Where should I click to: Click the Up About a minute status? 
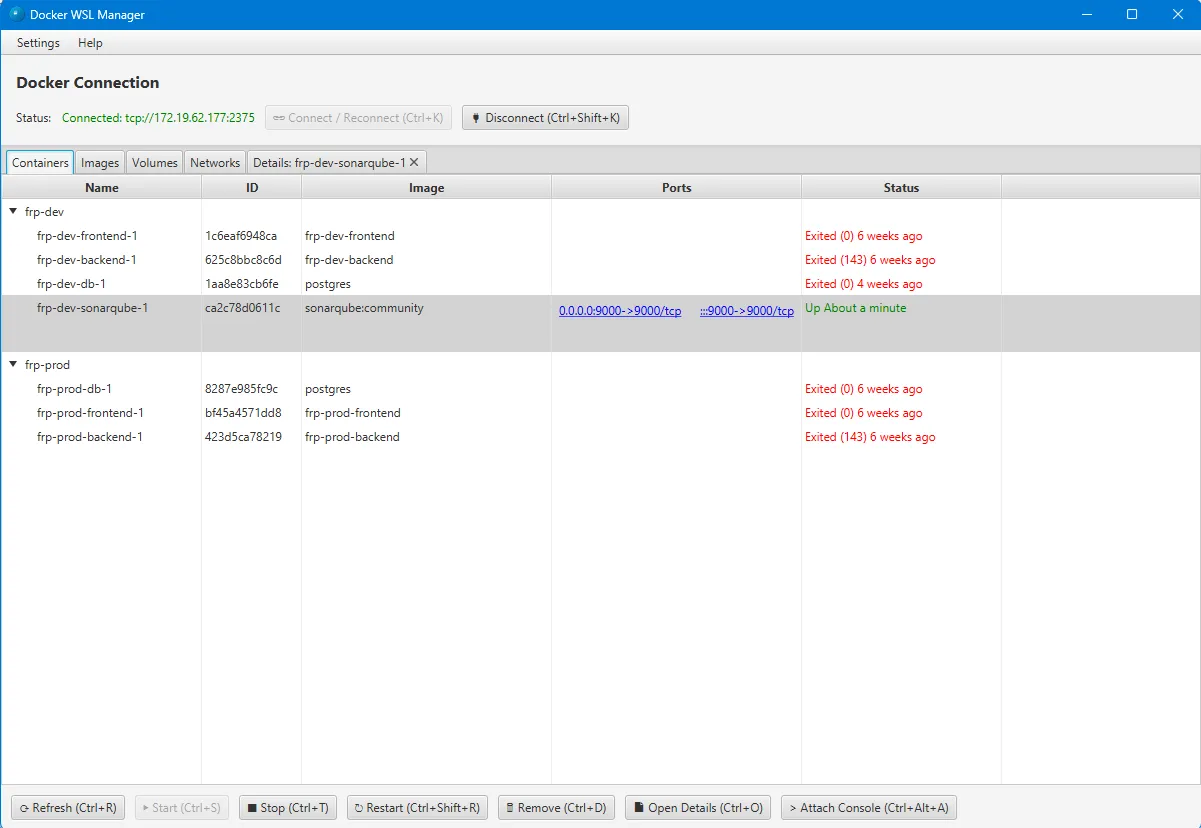coord(856,308)
